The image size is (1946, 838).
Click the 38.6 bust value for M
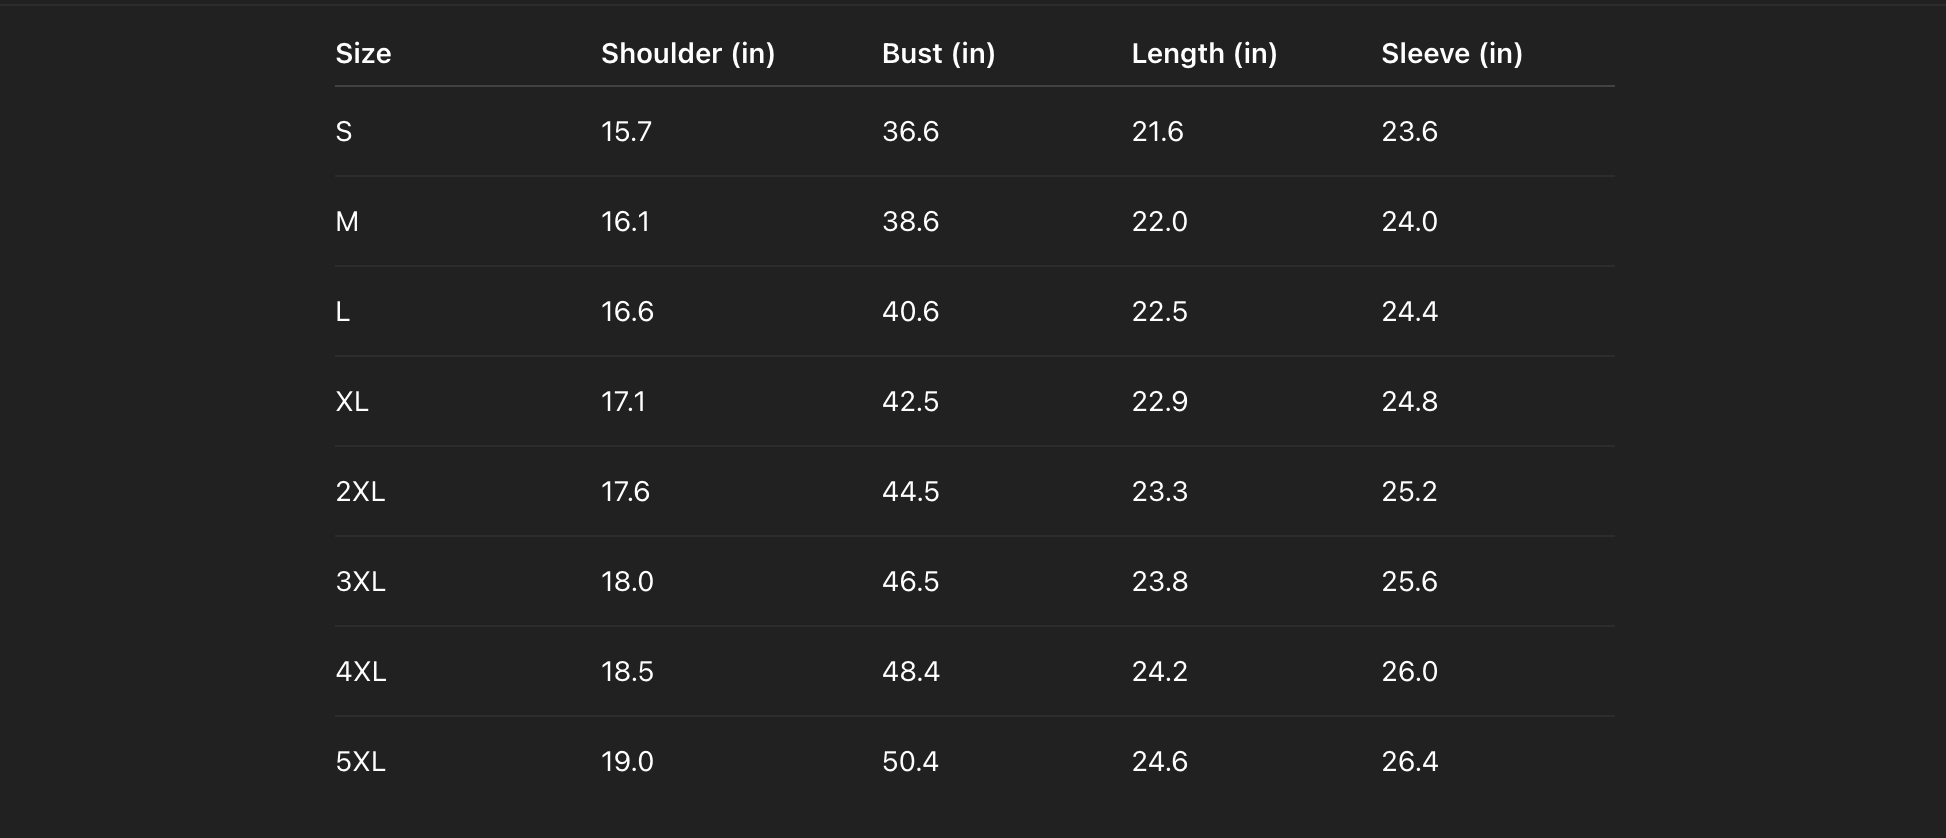click(x=910, y=222)
